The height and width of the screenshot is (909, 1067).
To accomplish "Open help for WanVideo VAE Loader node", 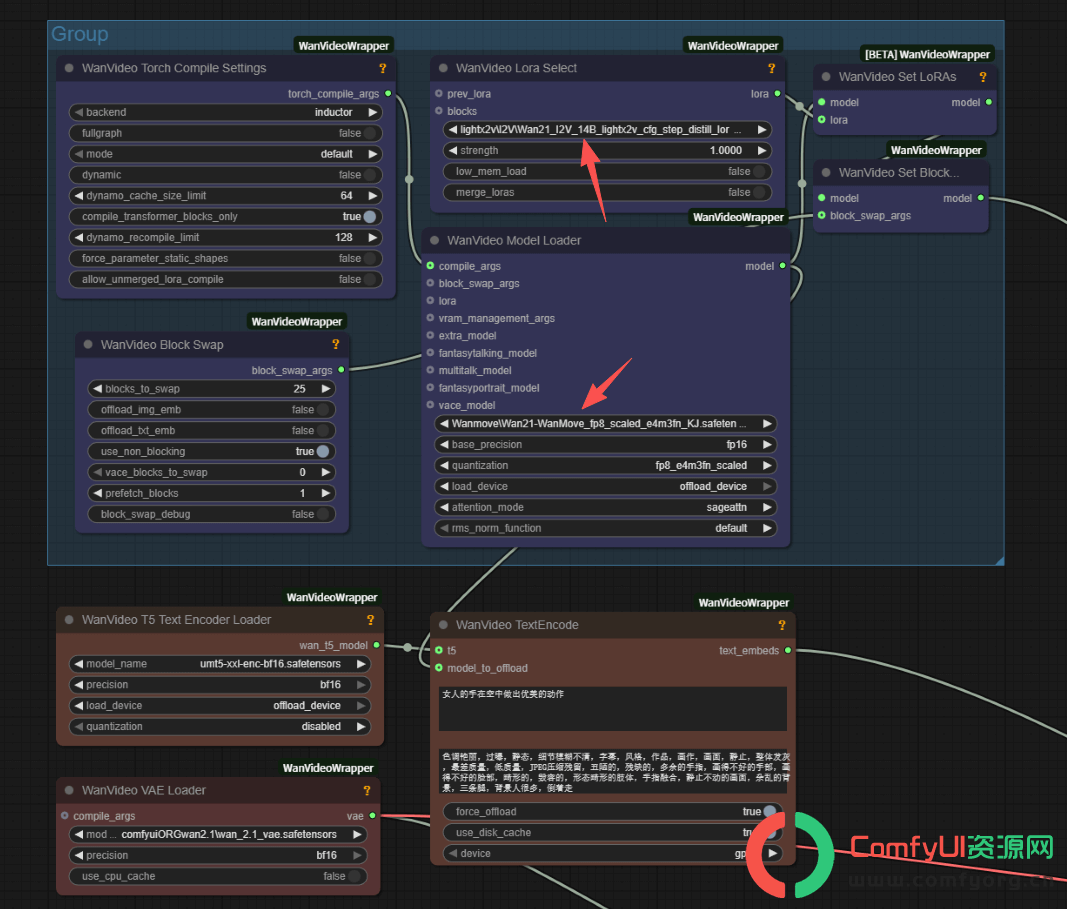I will [x=367, y=790].
